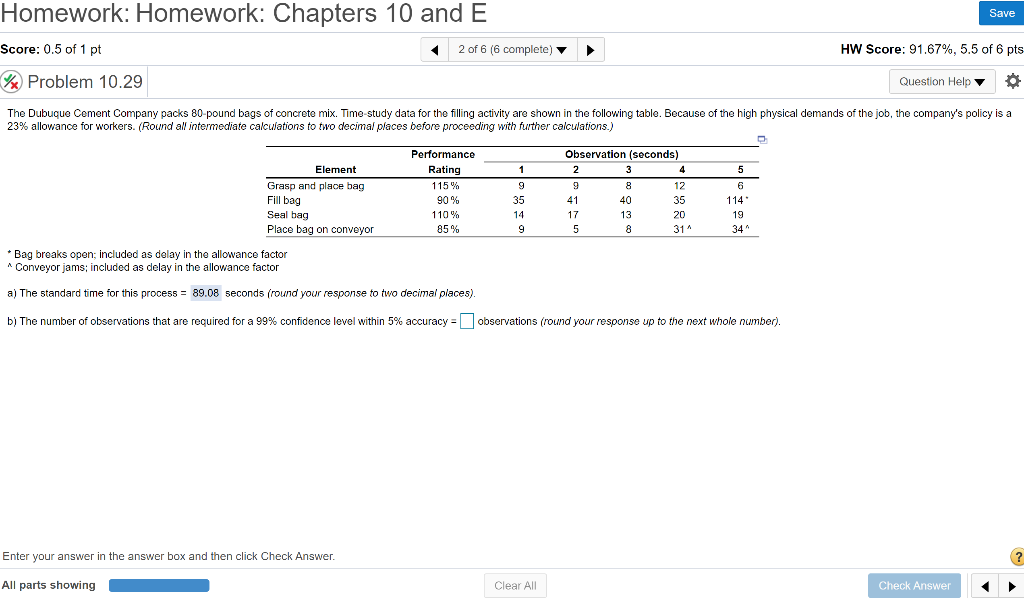Open the settings gear icon
This screenshot has height=600, width=1024.
1012,81
